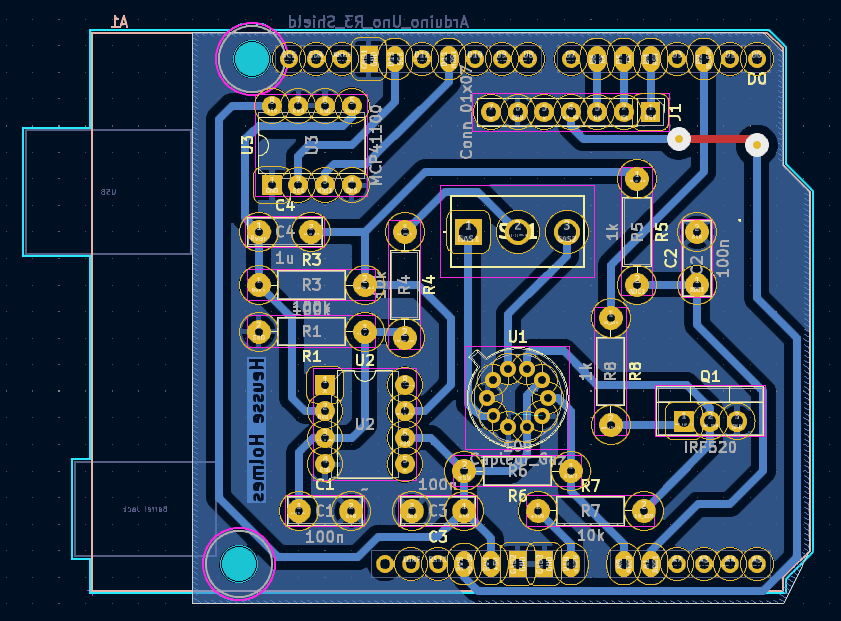841x621 pixels.
Task: Click the lower cyan mounting hole
Action: [x=239, y=564]
